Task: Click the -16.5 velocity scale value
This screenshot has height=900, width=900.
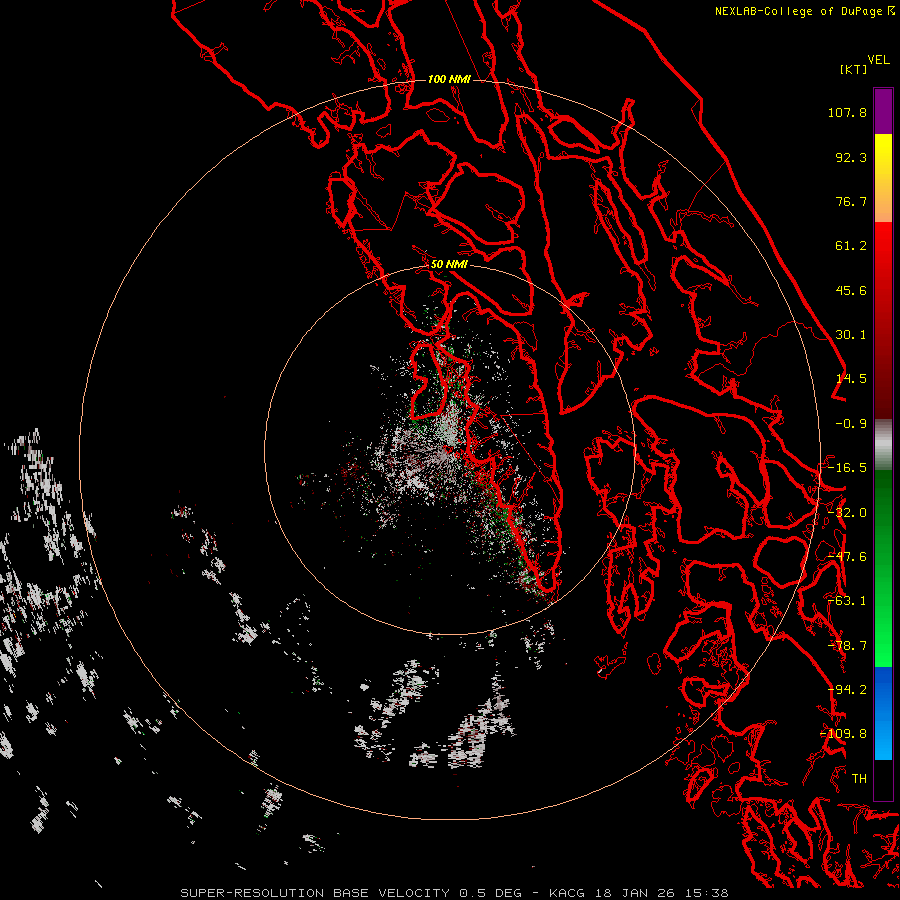Action: (x=847, y=468)
